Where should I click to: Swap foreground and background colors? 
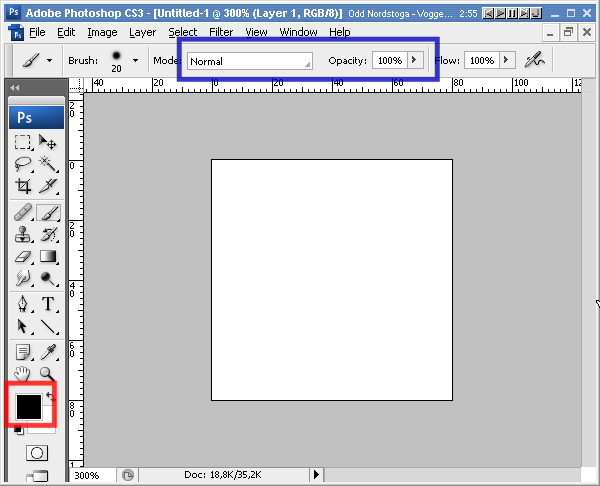[x=50, y=396]
